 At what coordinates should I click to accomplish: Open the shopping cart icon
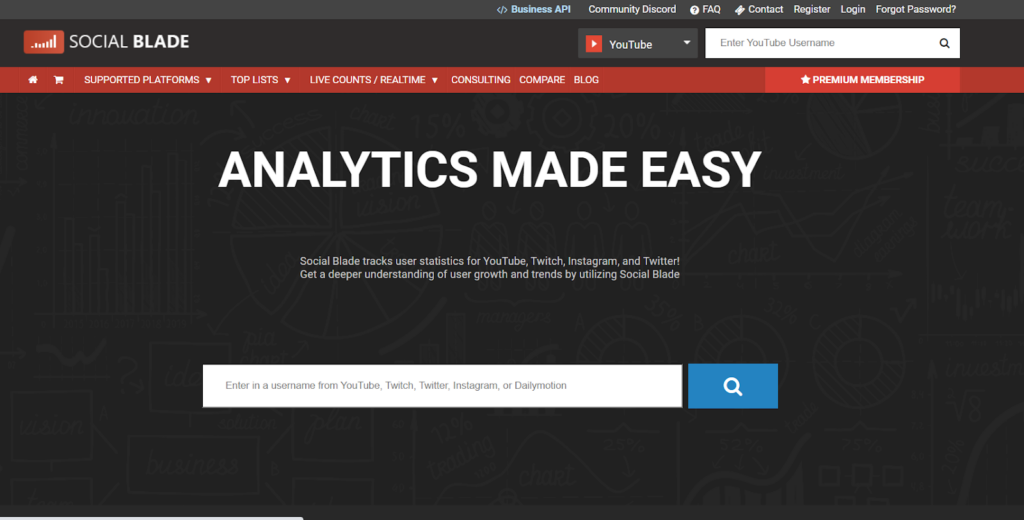point(59,80)
